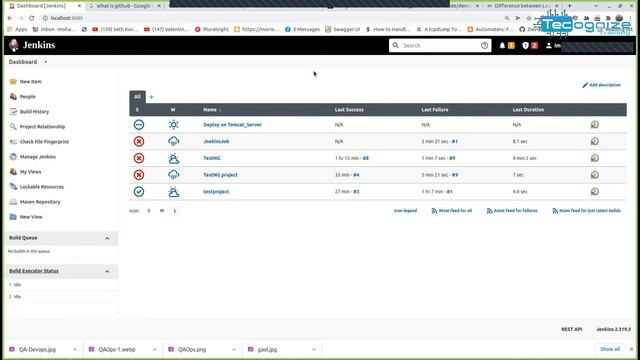Schedule build for TestNG project
Image resolution: width=640 pixels, height=360 pixels.
click(594, 175)
